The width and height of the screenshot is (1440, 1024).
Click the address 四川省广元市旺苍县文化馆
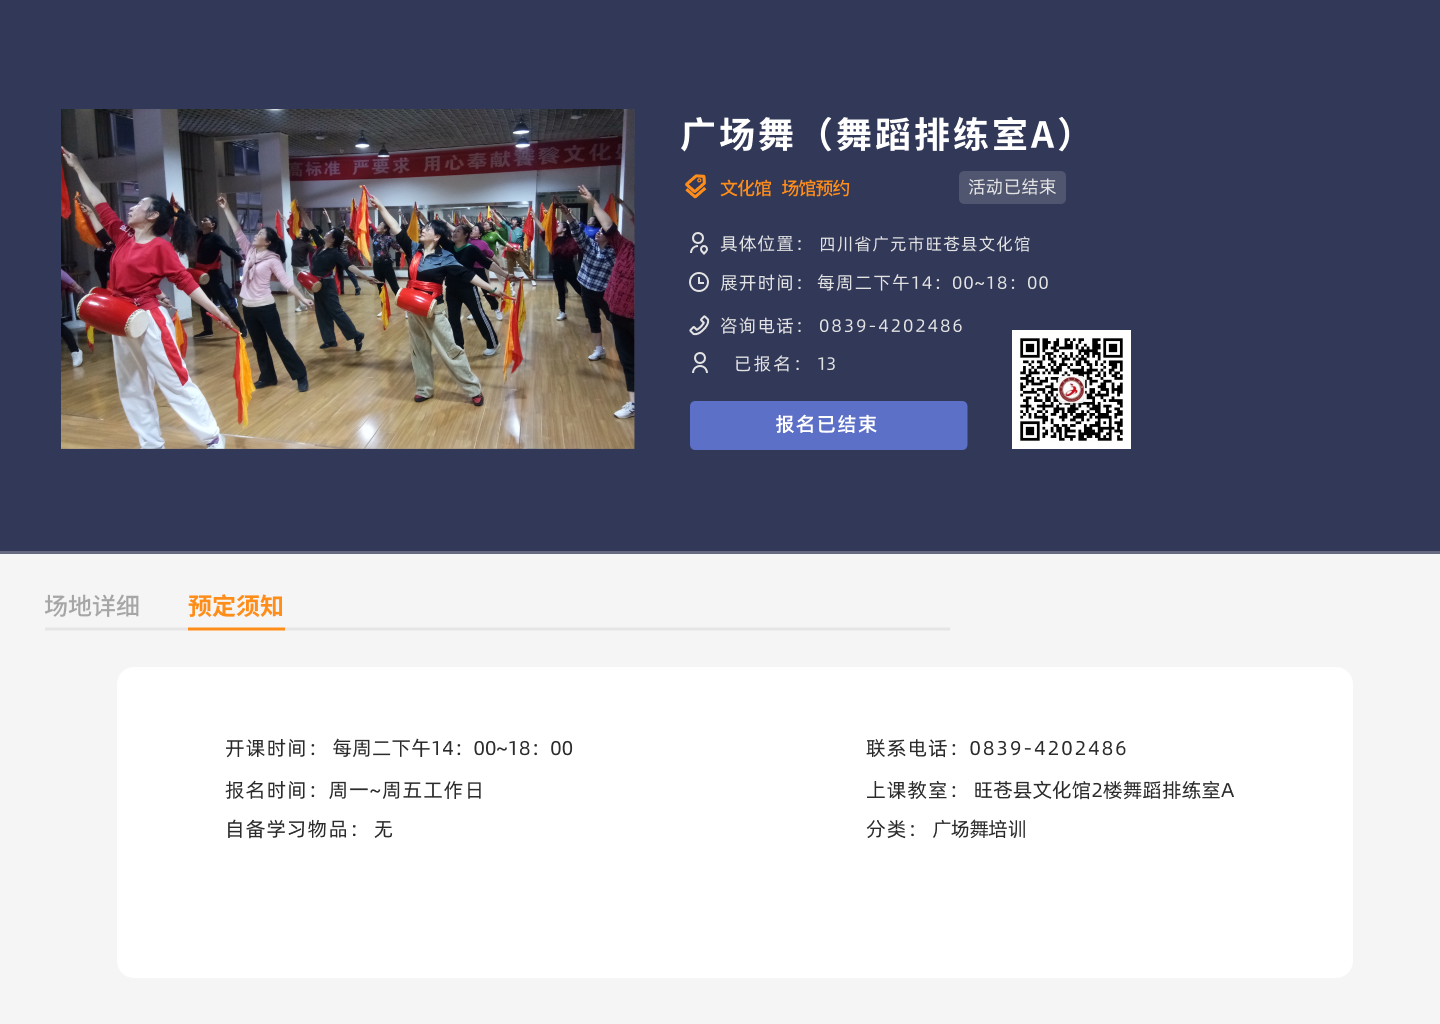coord(924,244)
